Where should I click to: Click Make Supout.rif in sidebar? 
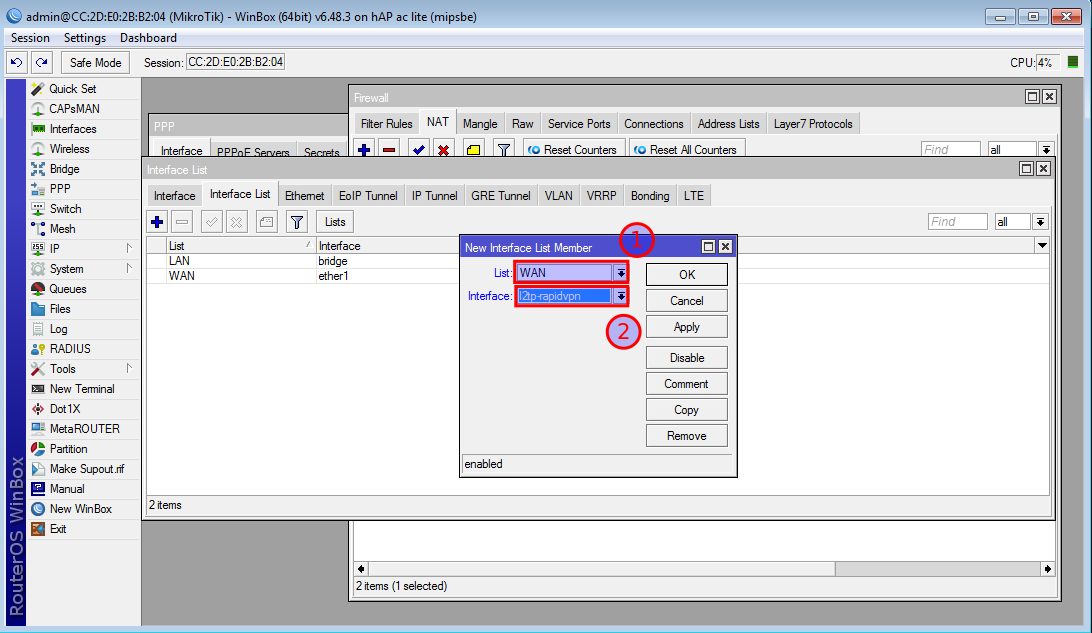pos(86,469)
